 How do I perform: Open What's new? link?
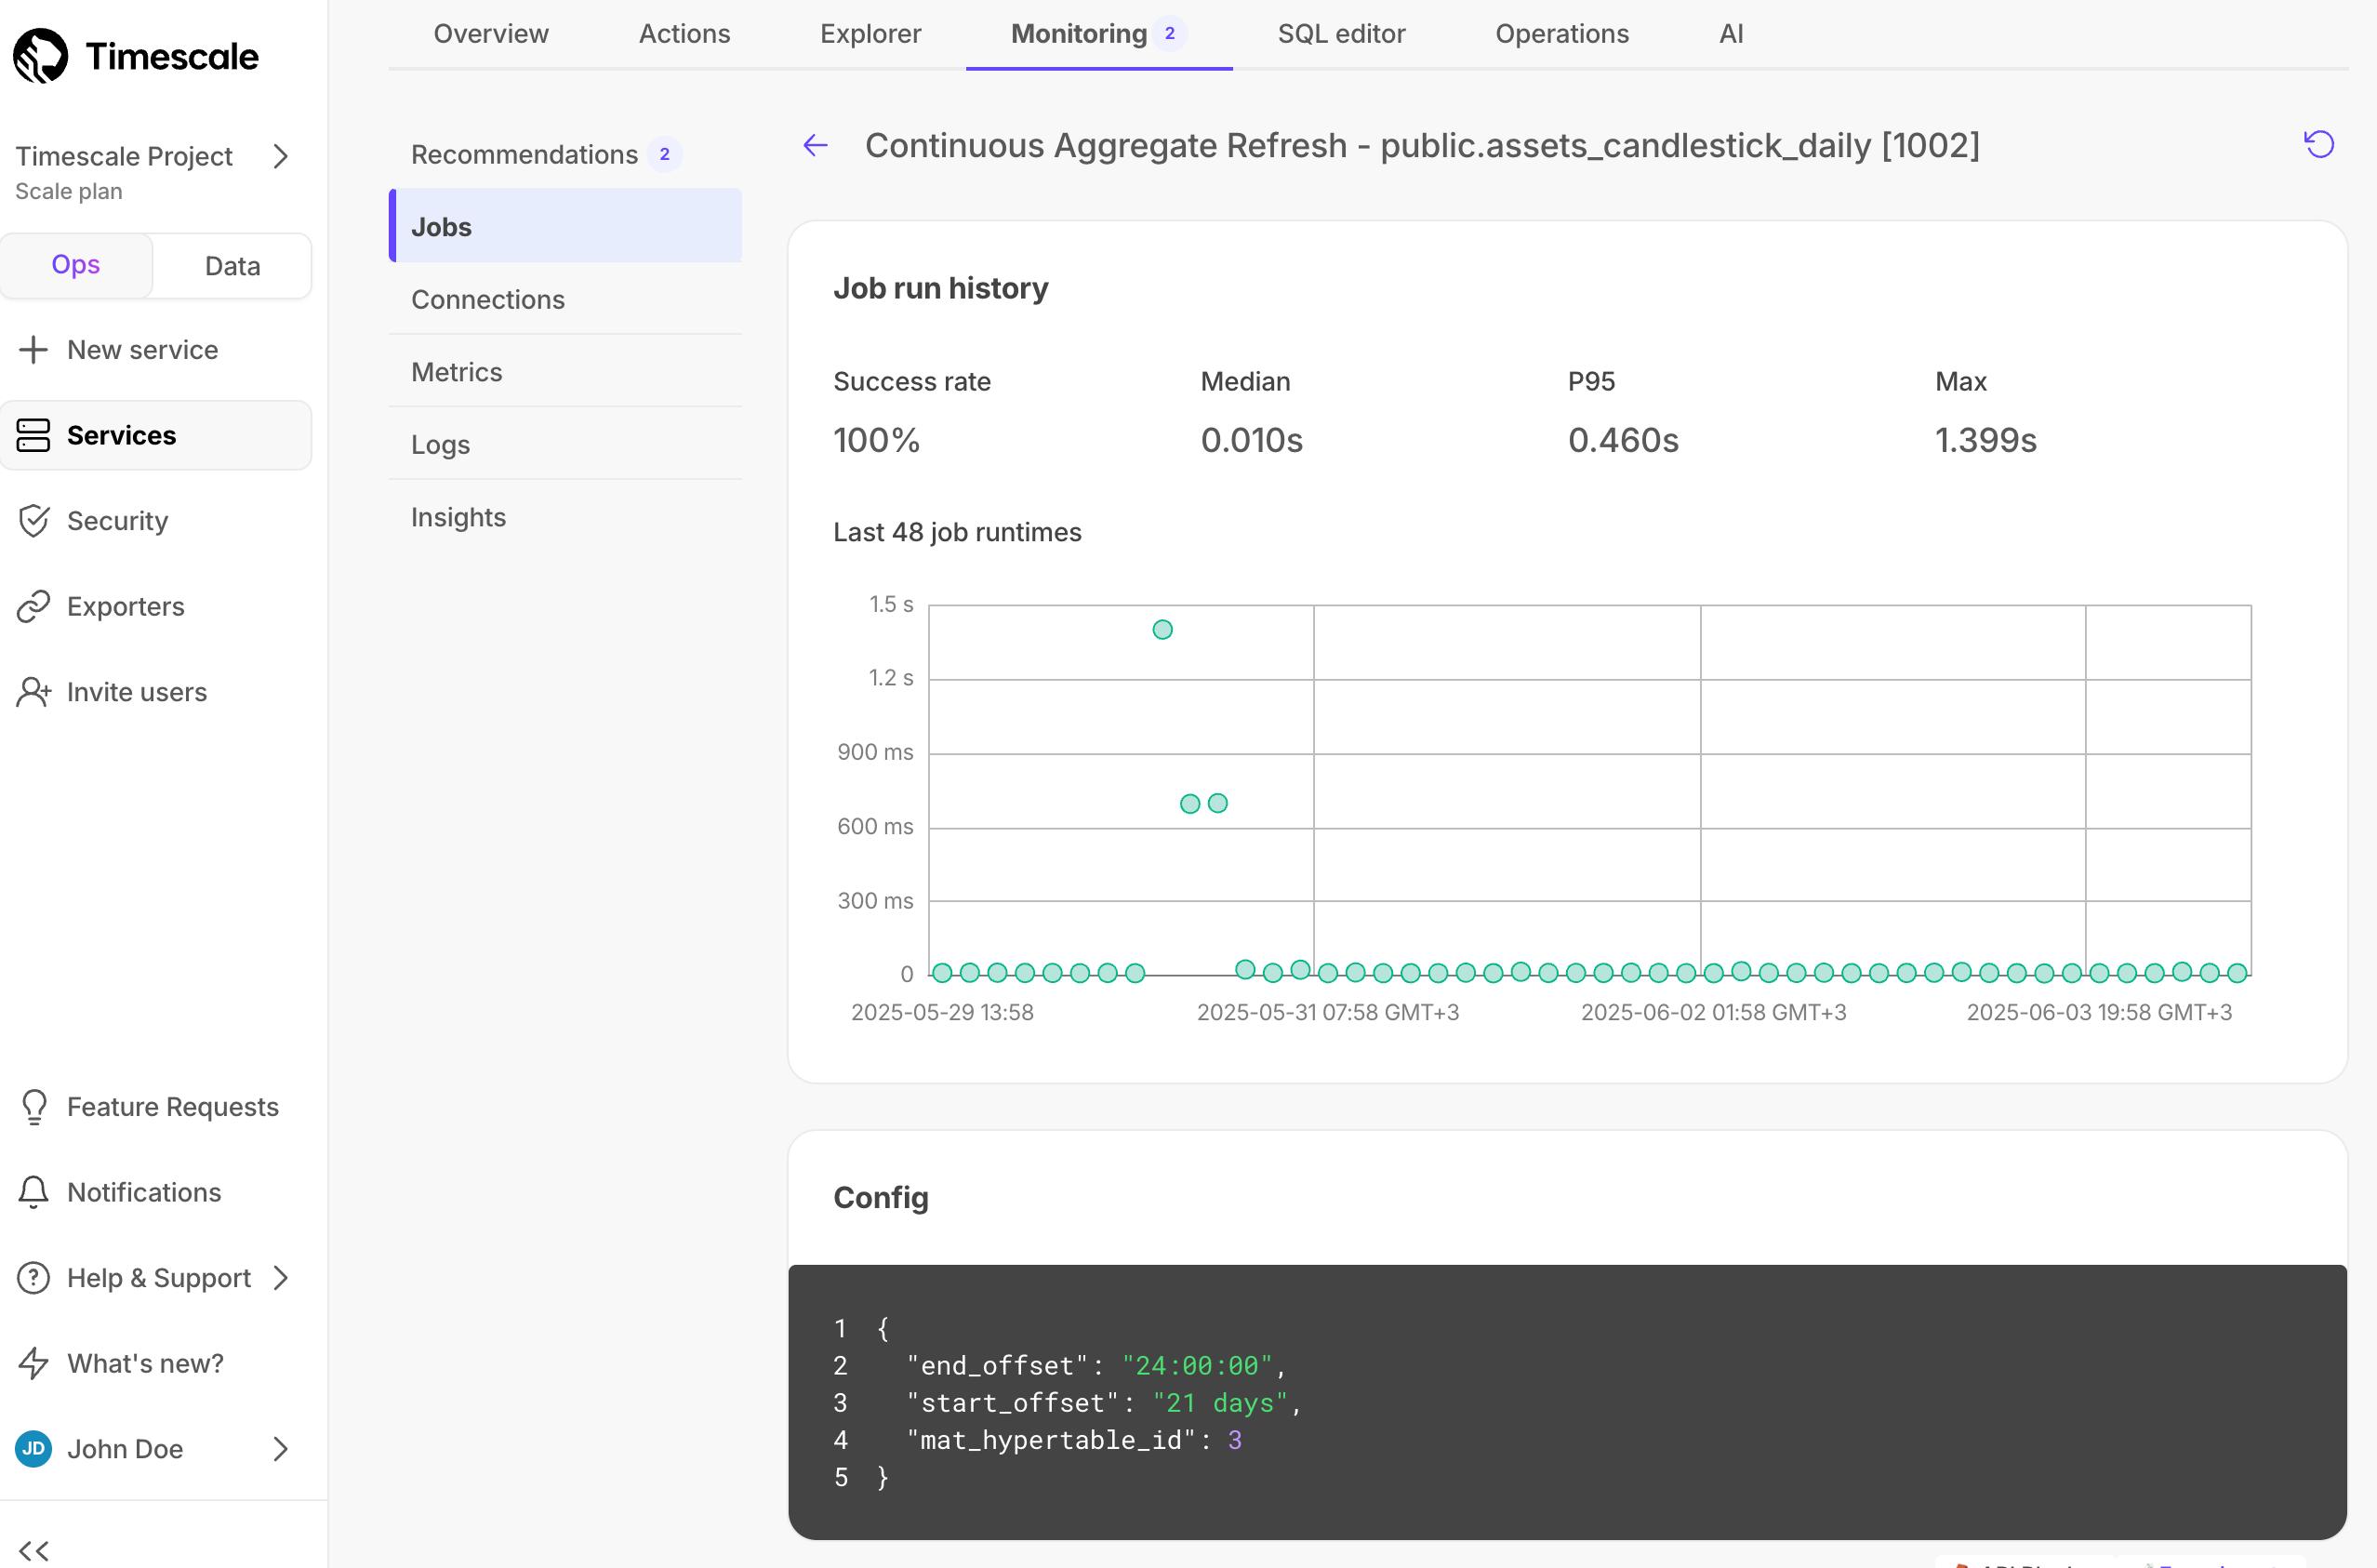click(x=155, y=1363)
